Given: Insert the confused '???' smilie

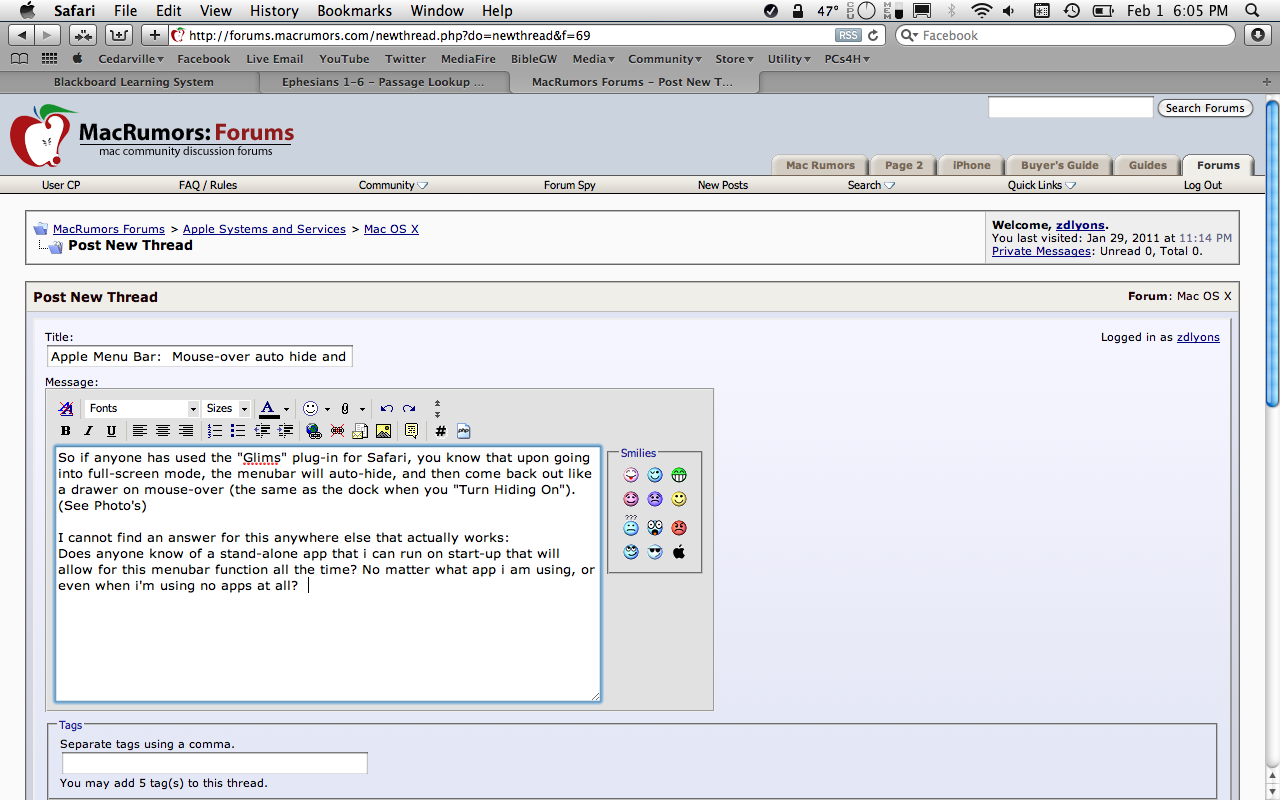Looking at the screenshot, I should tap(631, 525).
